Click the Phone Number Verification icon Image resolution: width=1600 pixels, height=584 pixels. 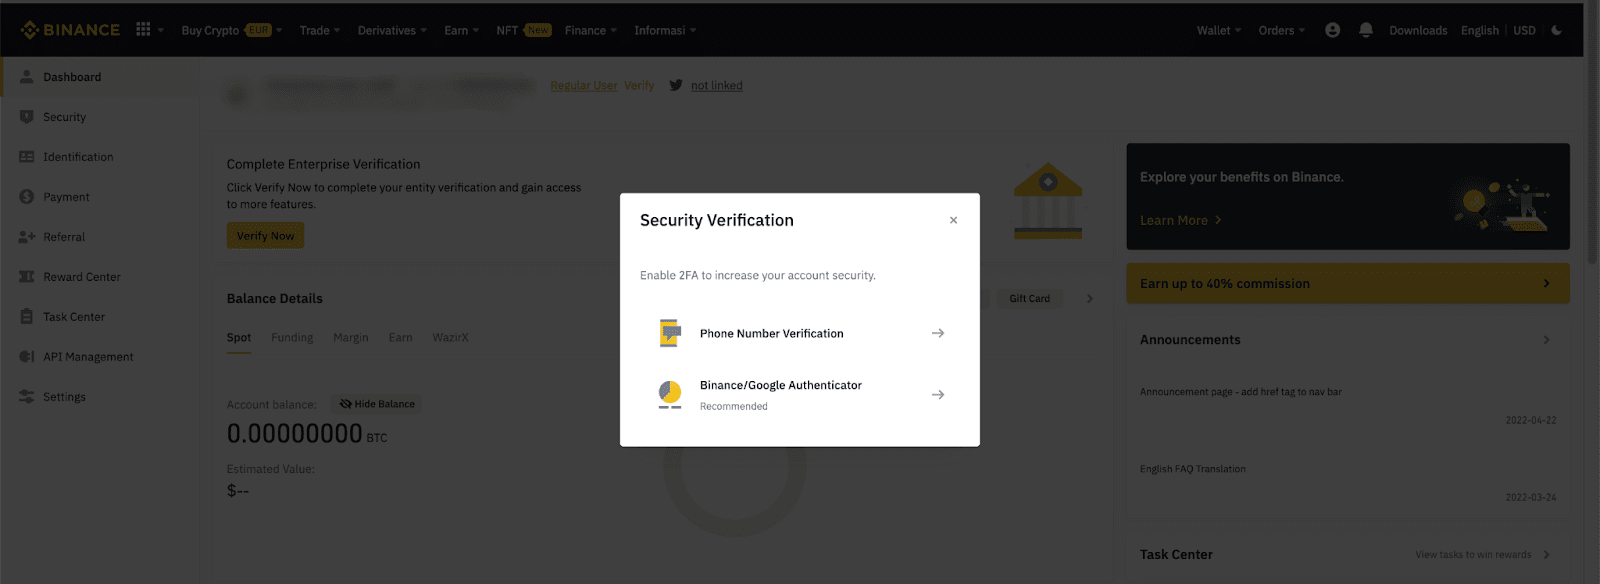click(670, 333)
